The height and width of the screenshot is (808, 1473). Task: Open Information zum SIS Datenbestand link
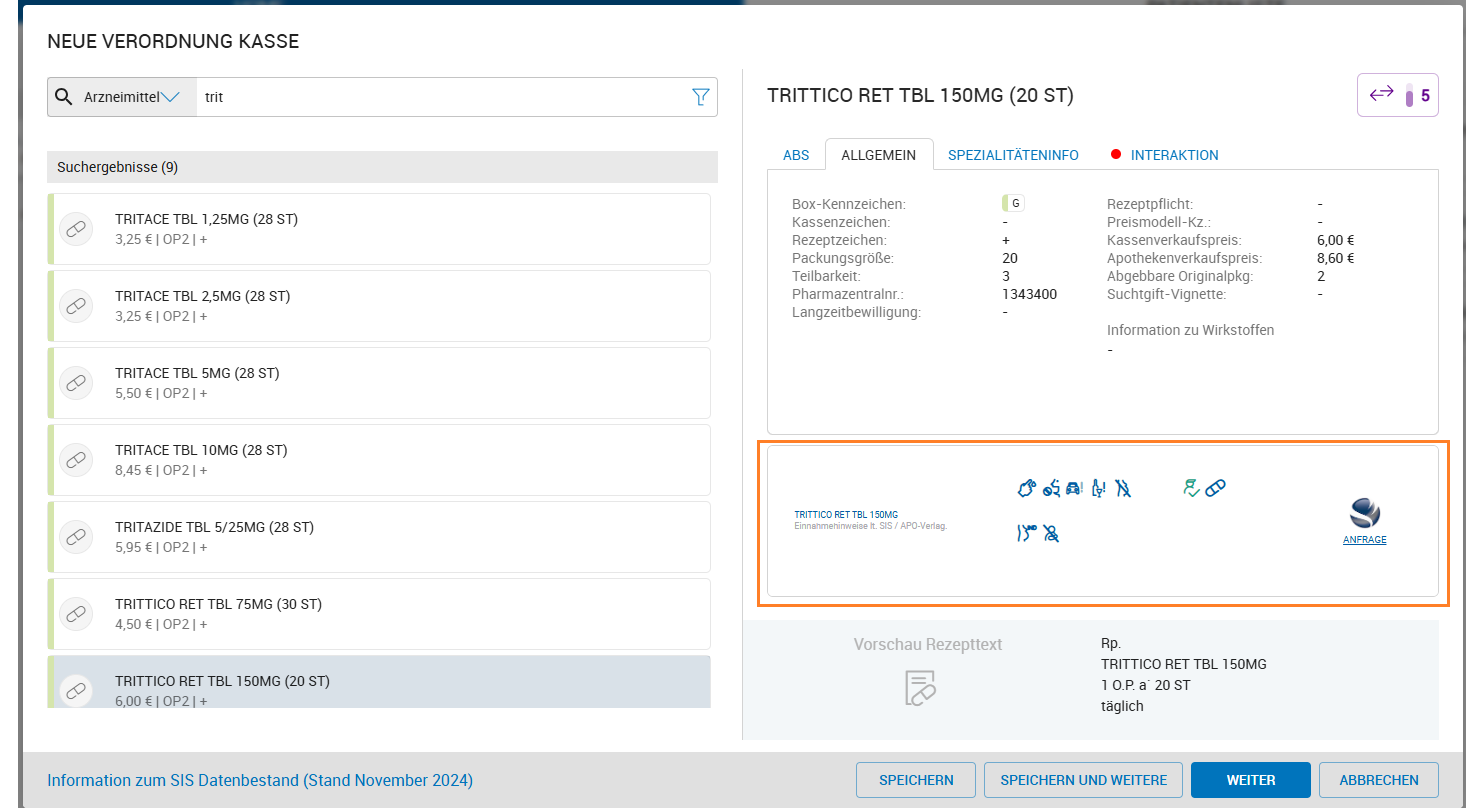click(x=260, y=780)
